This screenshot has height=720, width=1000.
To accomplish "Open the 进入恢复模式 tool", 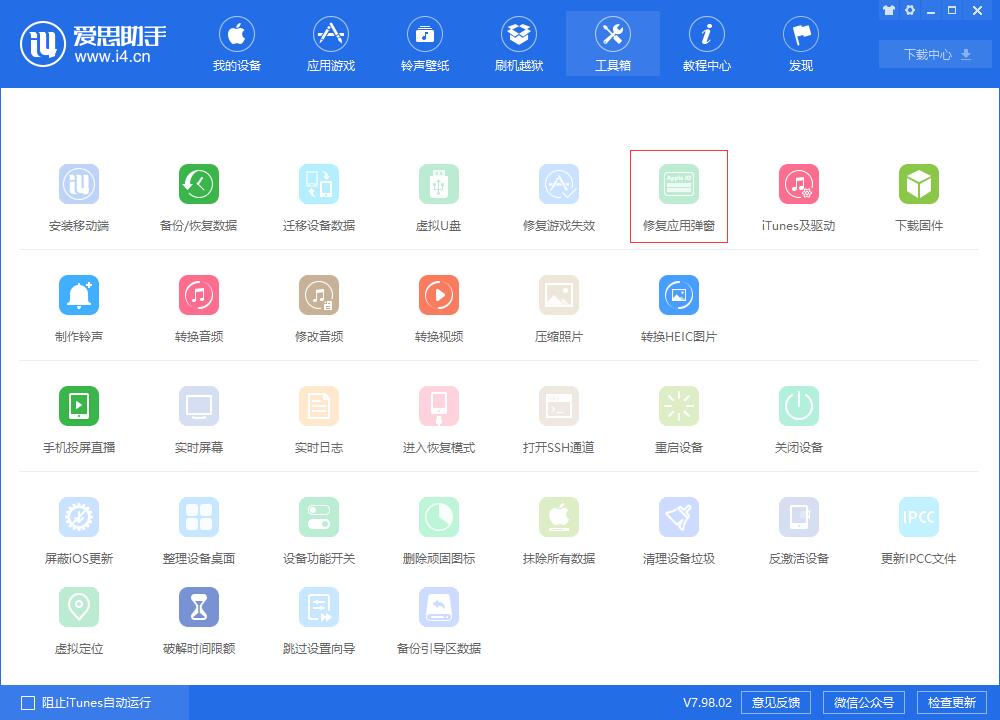I will click(x=439, y=417).
